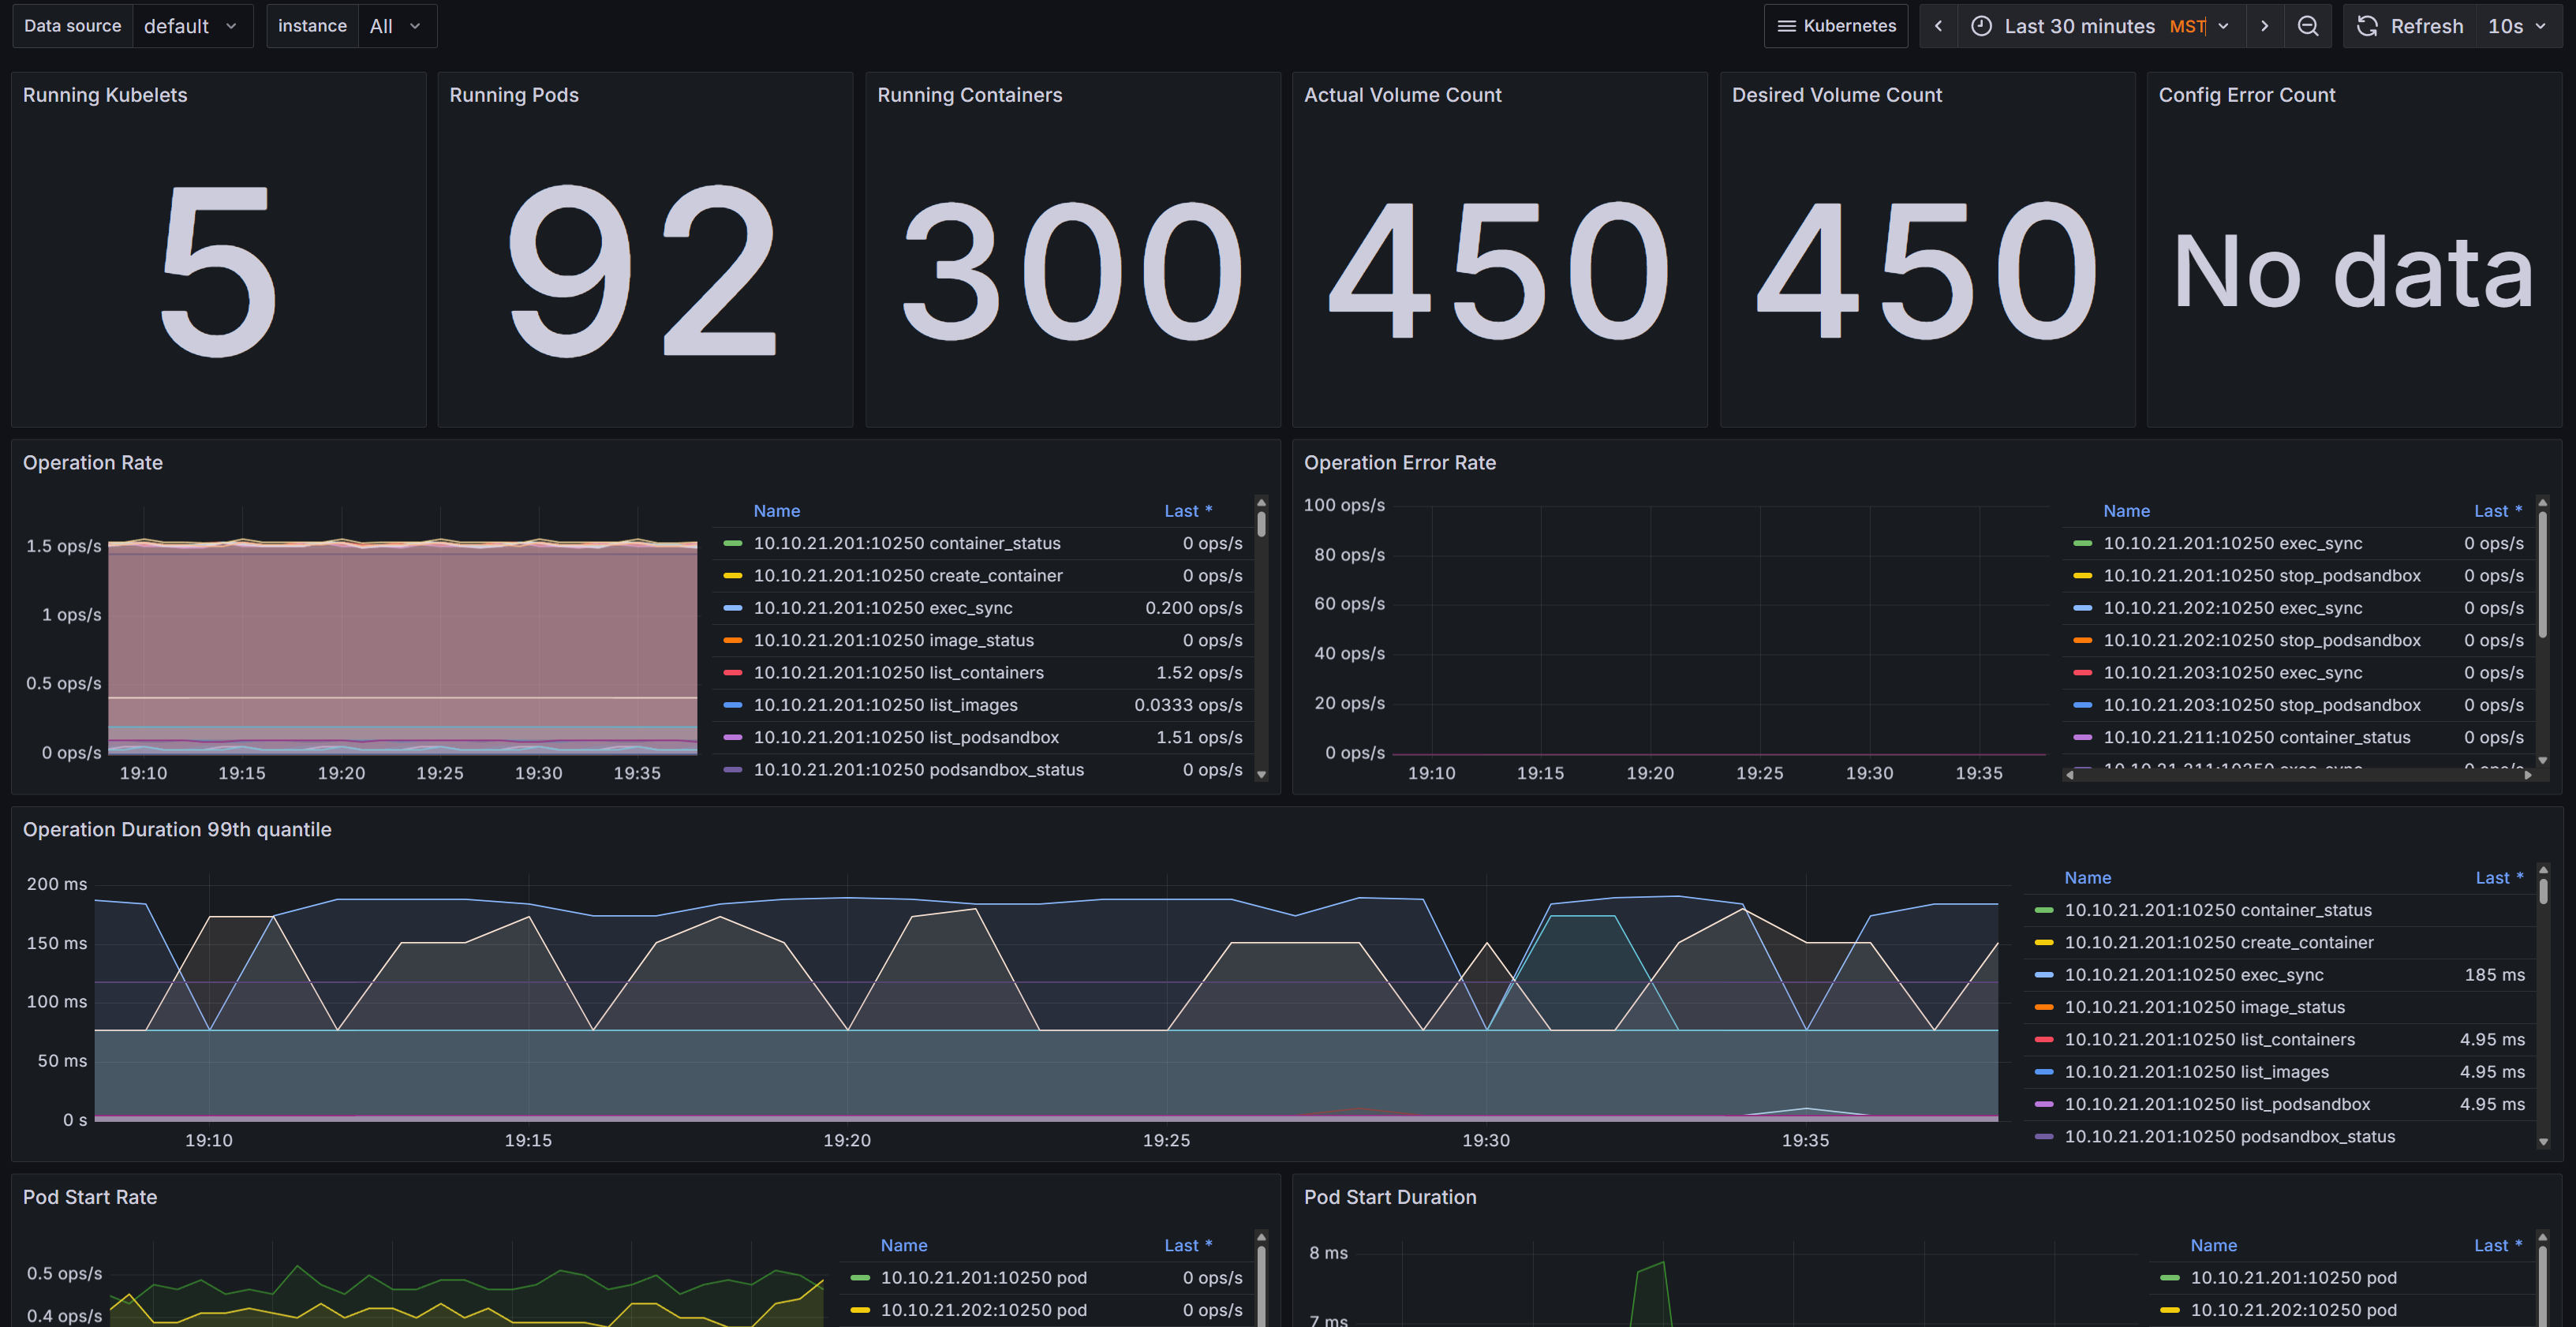Click the Running Pods panel title

(x=514, y=95)
